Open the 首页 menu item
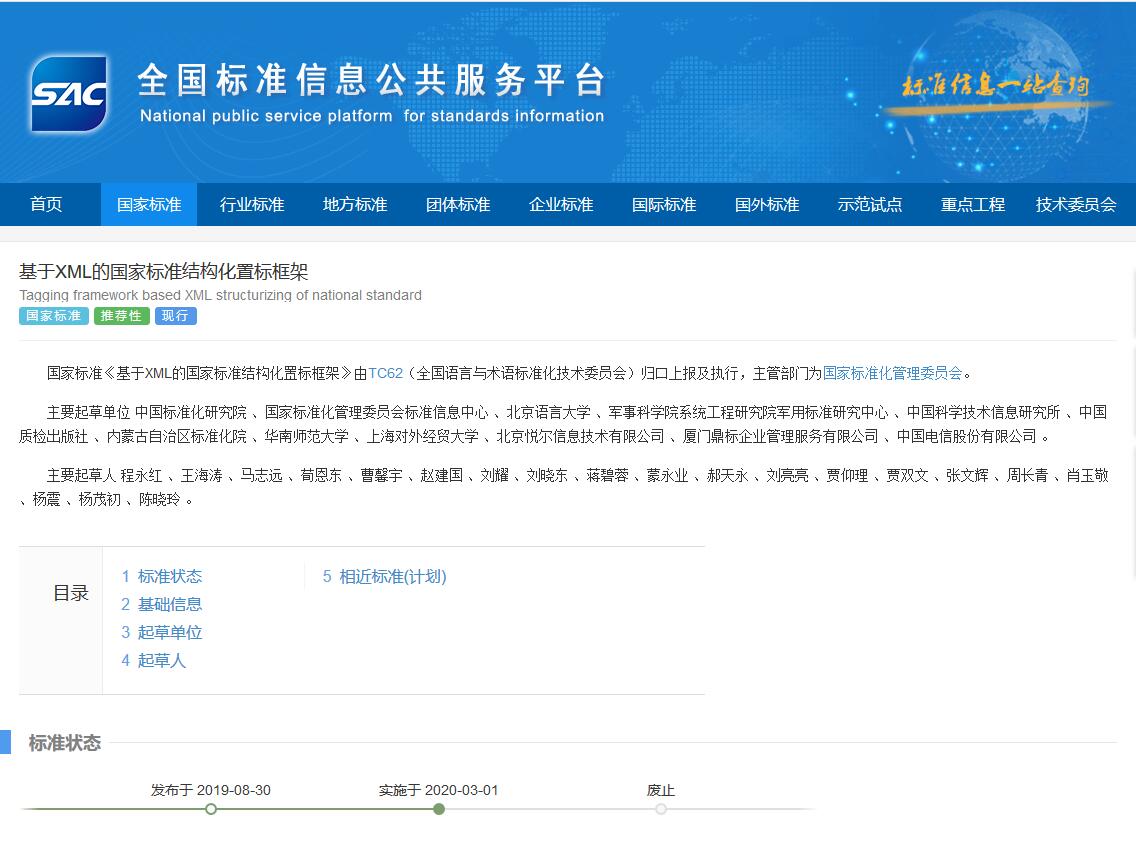Viewport: 1136px width, 861px height. (46, 204)
